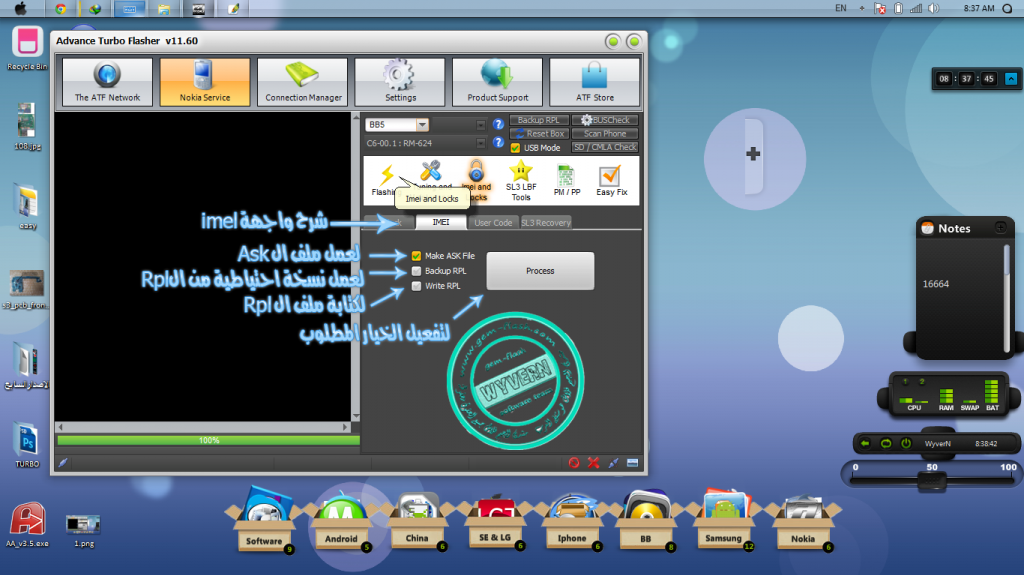Select AA_v3.5.exe desktop icon

coord(27,524)
